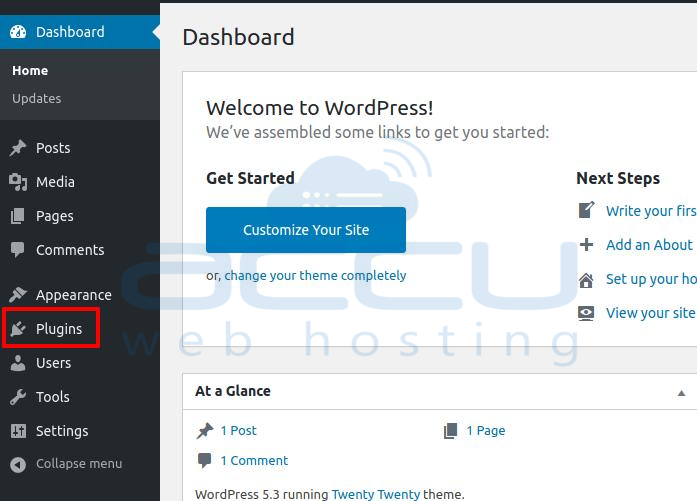
Task: Open the Pages menu
Action: point(55,216)
